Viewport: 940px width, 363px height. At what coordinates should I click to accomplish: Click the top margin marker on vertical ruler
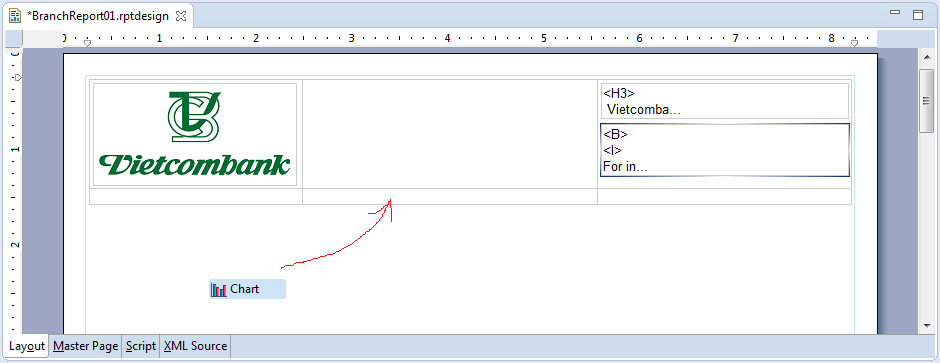pos(18,78)
